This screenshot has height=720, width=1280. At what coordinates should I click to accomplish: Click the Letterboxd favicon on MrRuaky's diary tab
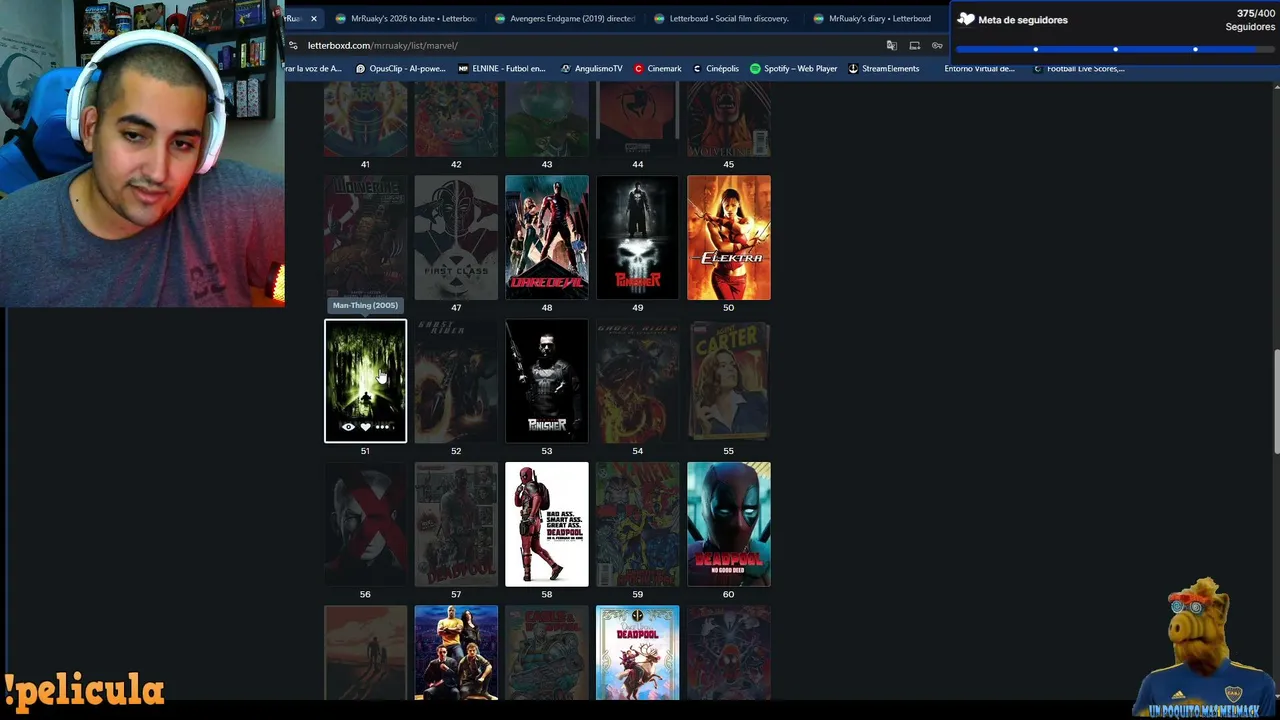tap(819, 18)
